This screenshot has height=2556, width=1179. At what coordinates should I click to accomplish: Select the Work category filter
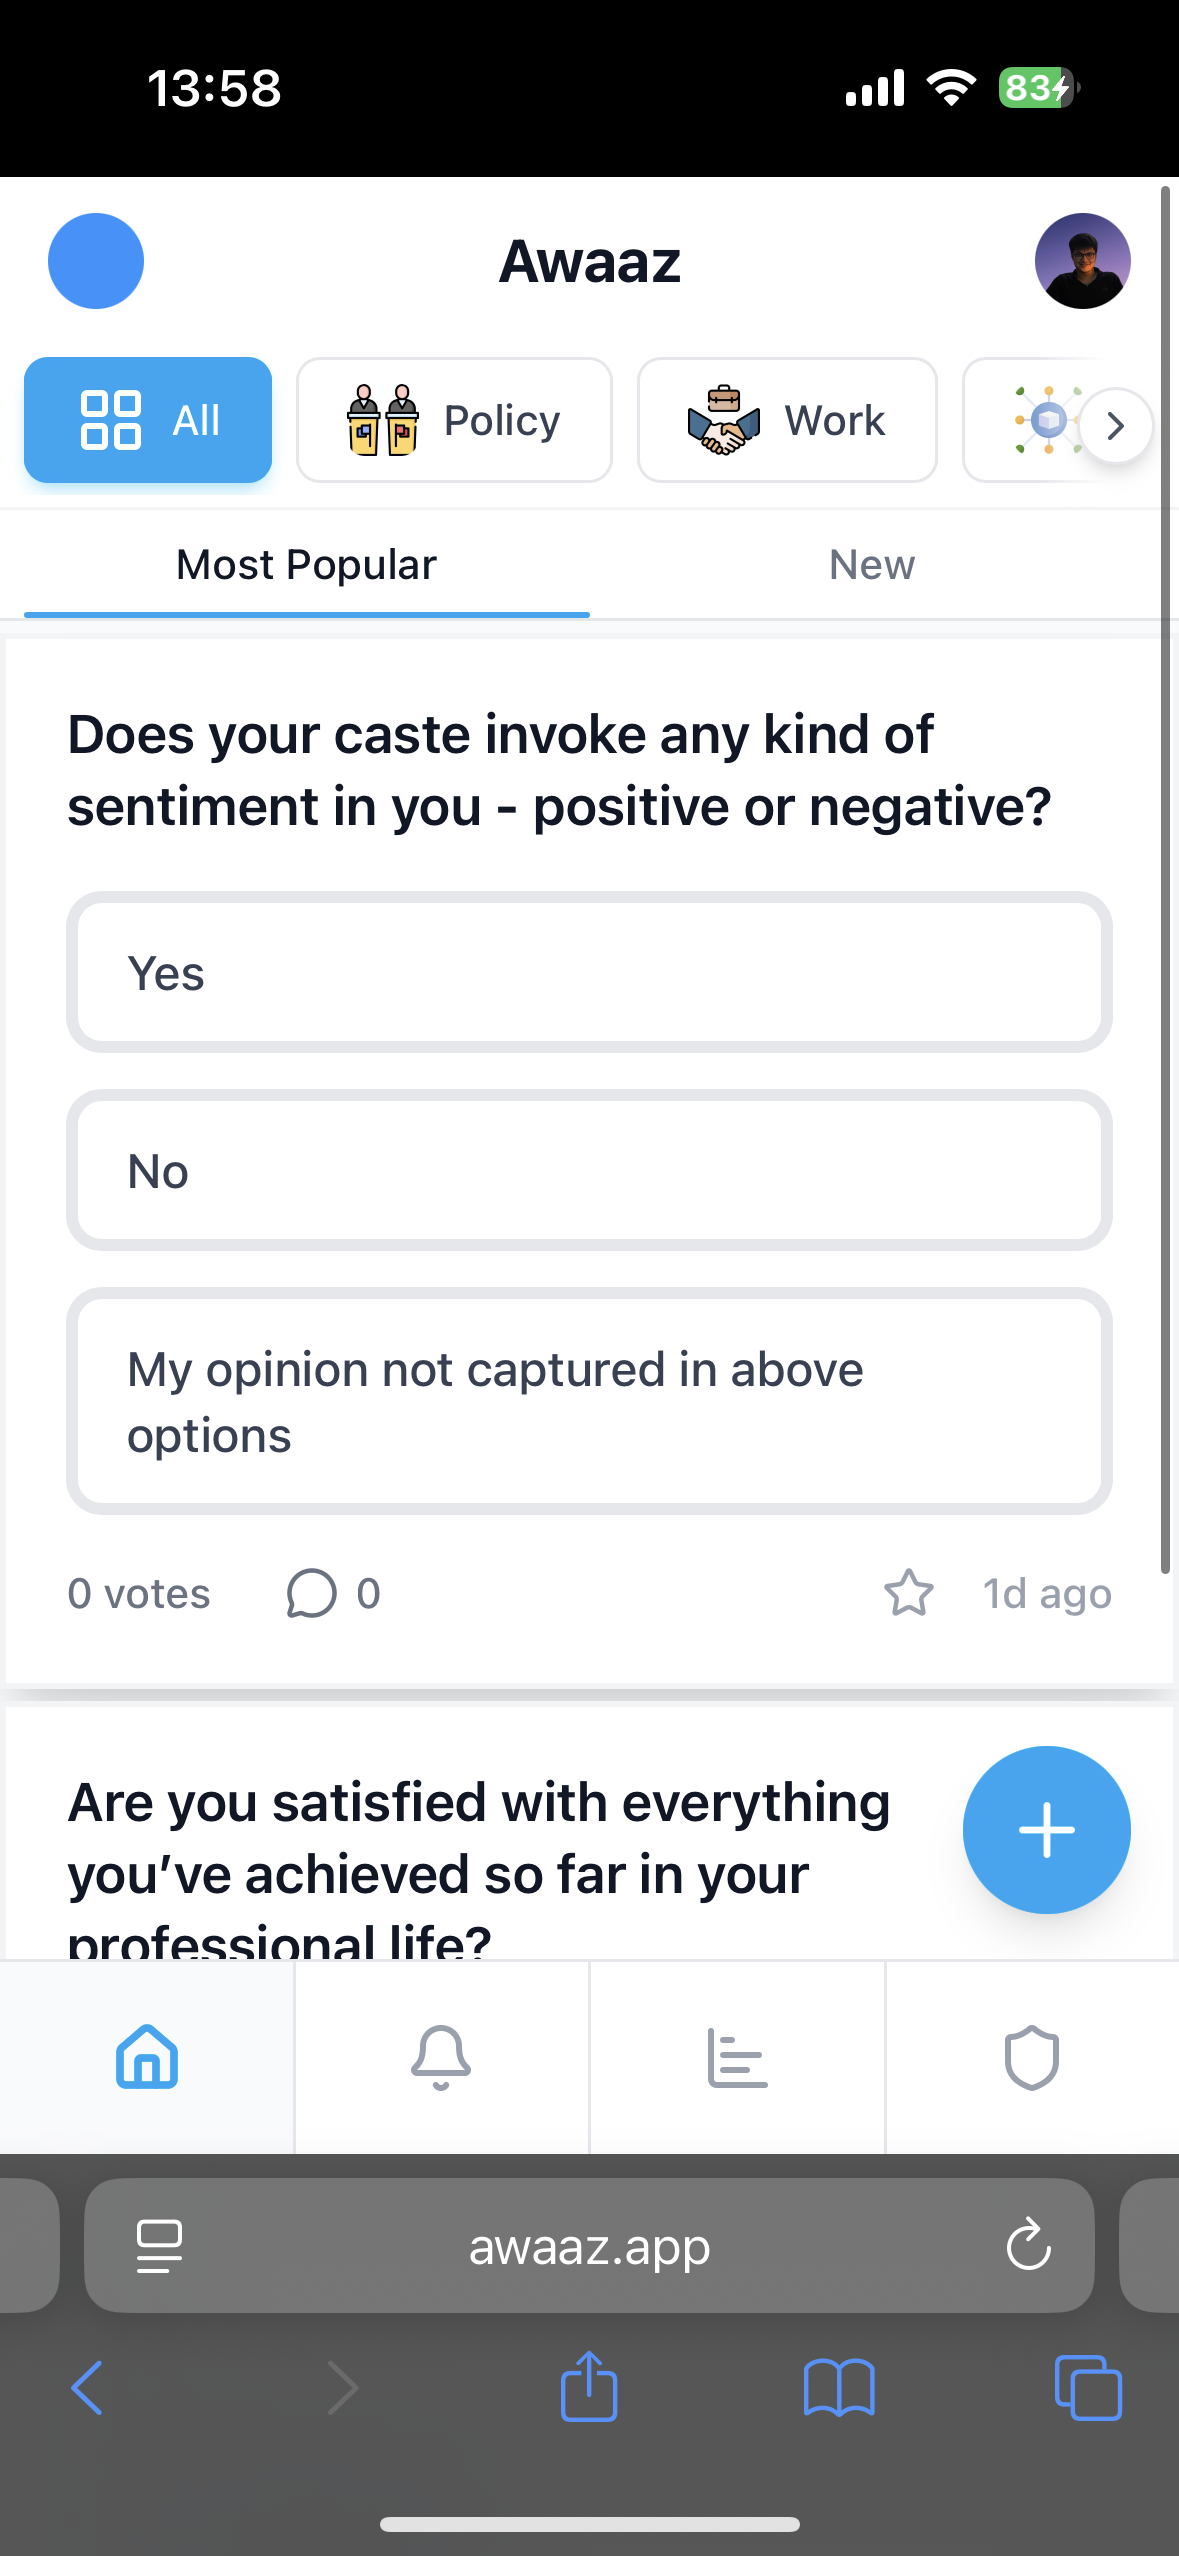pos(786,420)
